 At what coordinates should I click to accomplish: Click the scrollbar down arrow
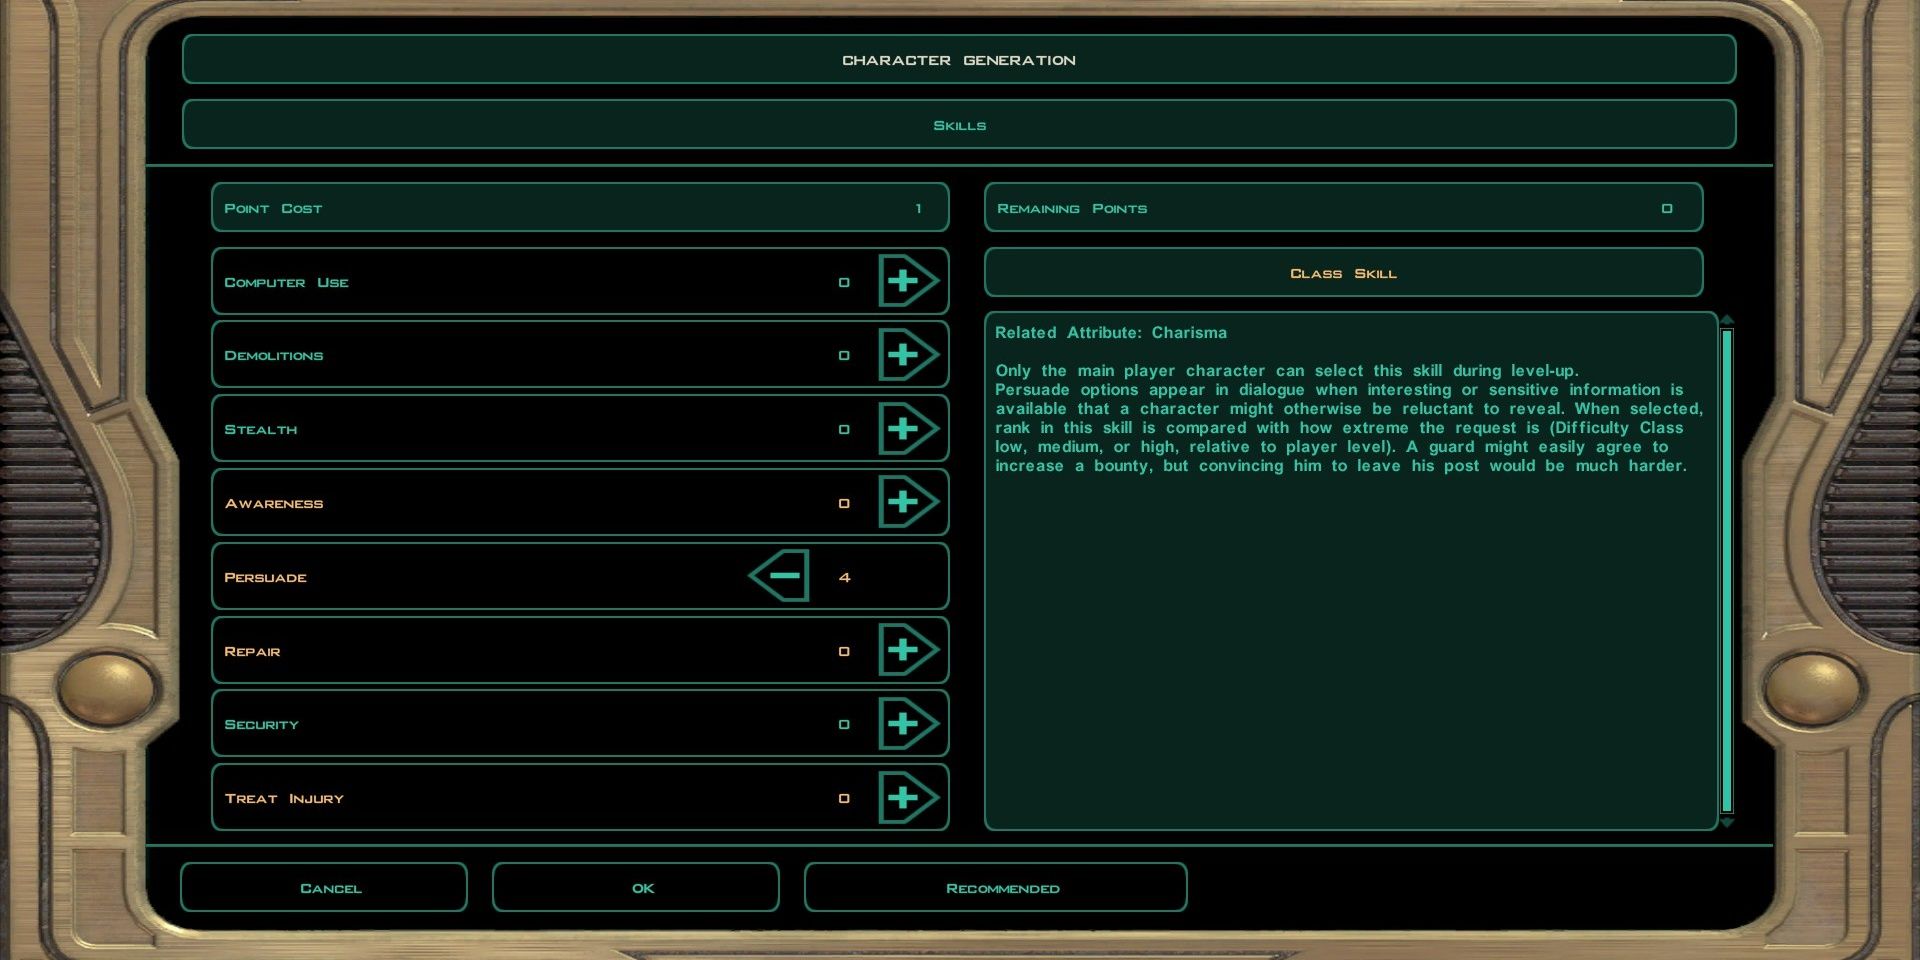click(1727, 822)
